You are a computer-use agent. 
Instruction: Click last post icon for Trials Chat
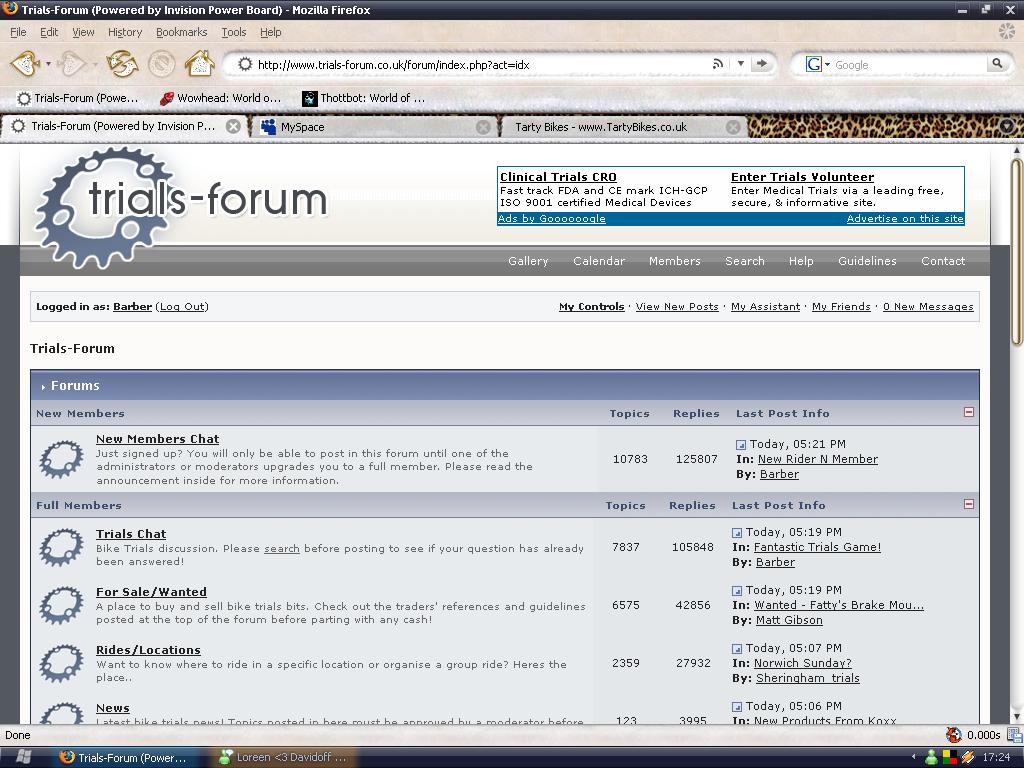coord(737,533)
